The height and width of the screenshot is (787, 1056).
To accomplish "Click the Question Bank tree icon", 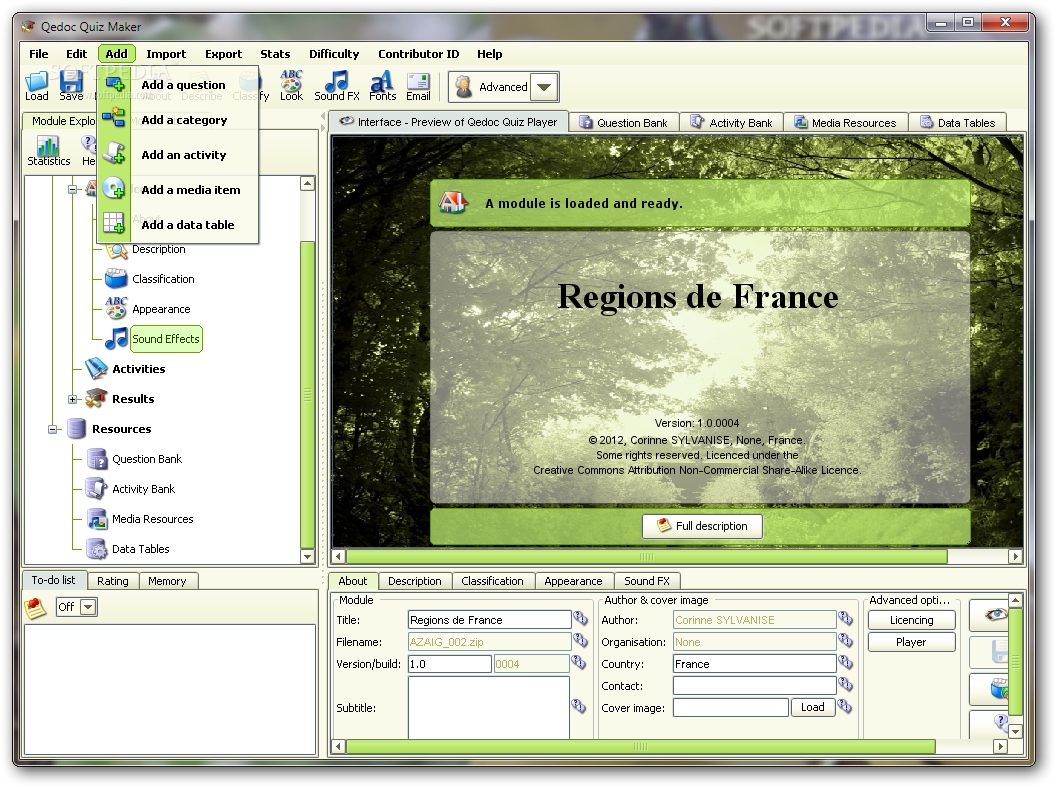I will pos(97,458).
